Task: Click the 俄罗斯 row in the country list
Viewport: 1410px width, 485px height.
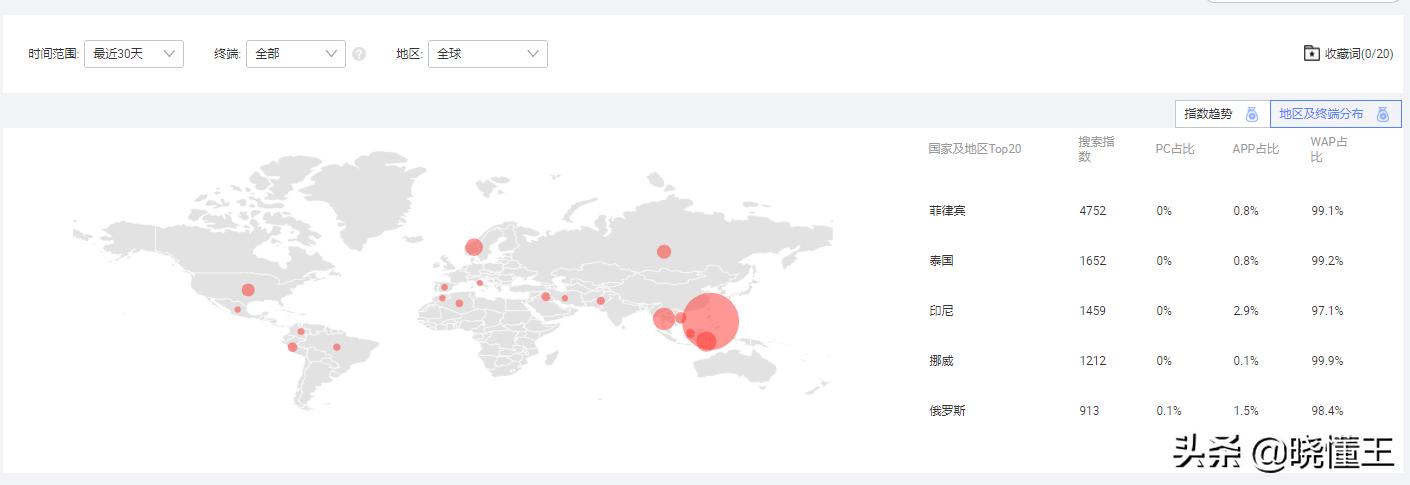Action: (947, 411)
